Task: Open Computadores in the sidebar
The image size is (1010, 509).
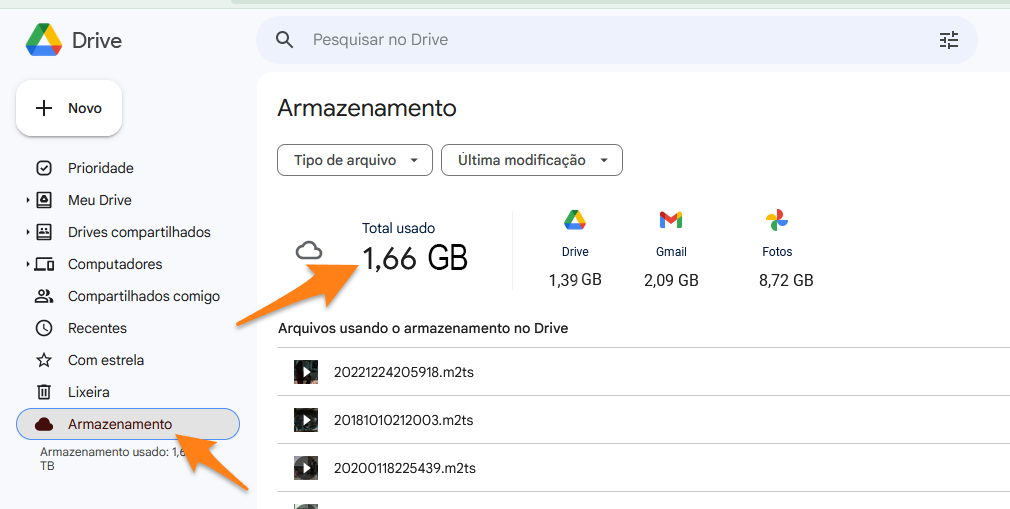Action: [x=115, y=264]
